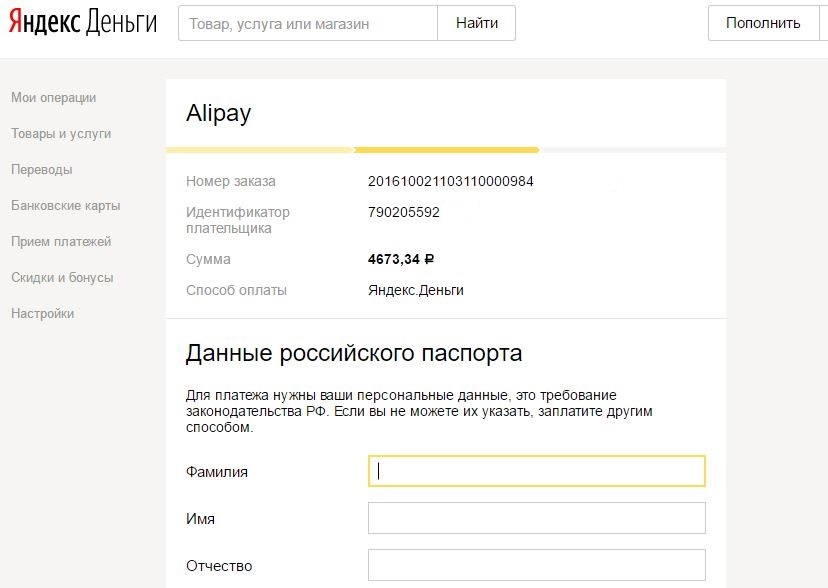
Task: Click the Отчество input field
Action: coord(537,565)
